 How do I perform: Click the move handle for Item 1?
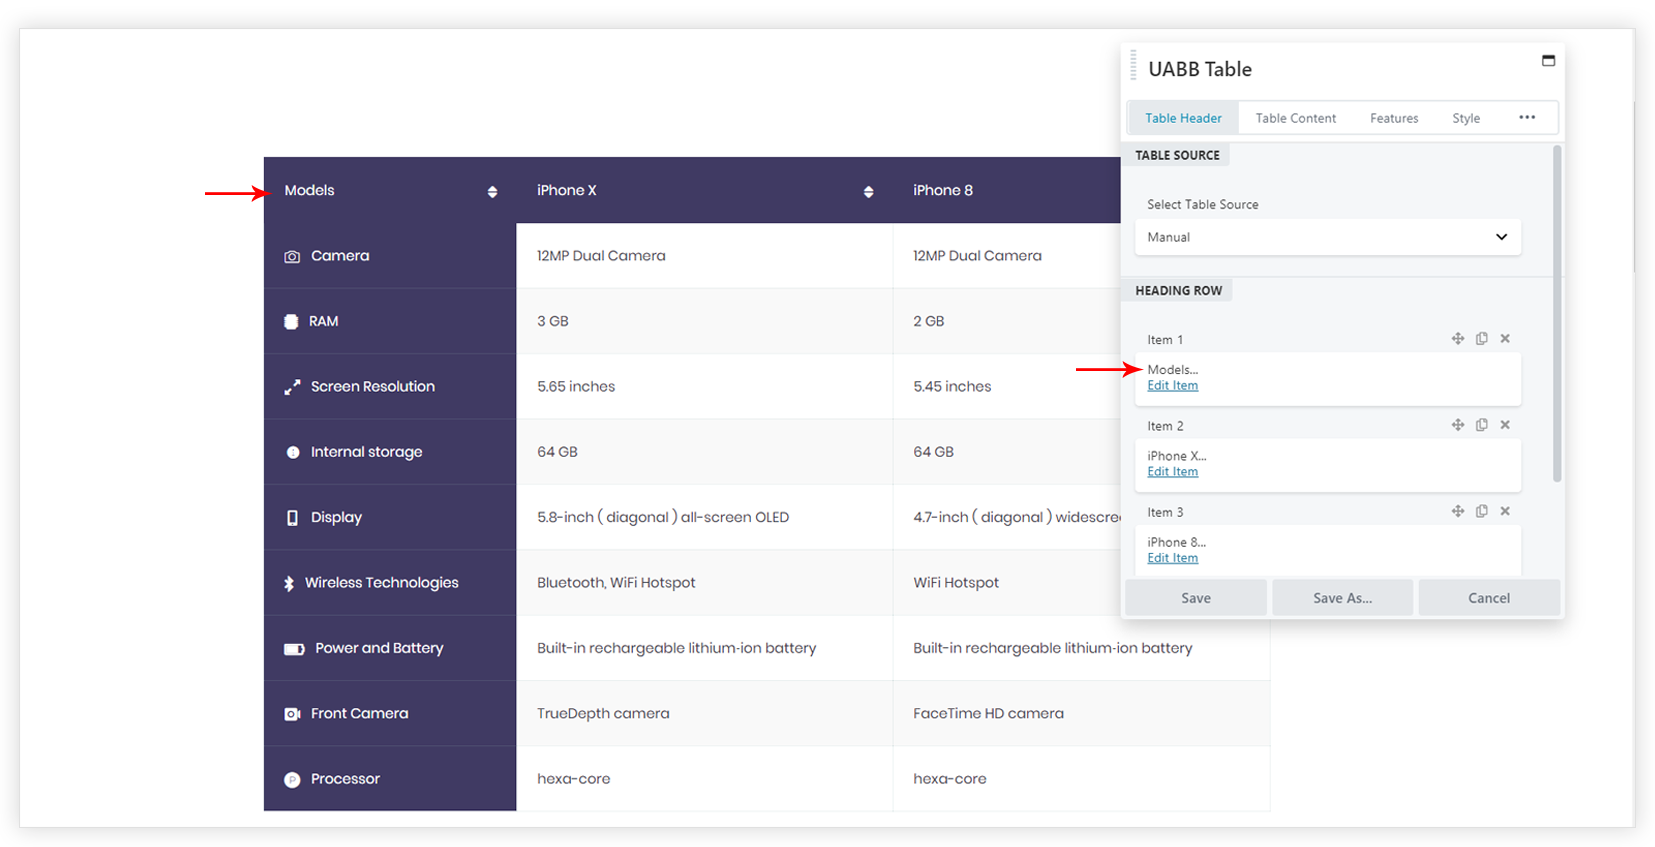(x=1457, y=339)
